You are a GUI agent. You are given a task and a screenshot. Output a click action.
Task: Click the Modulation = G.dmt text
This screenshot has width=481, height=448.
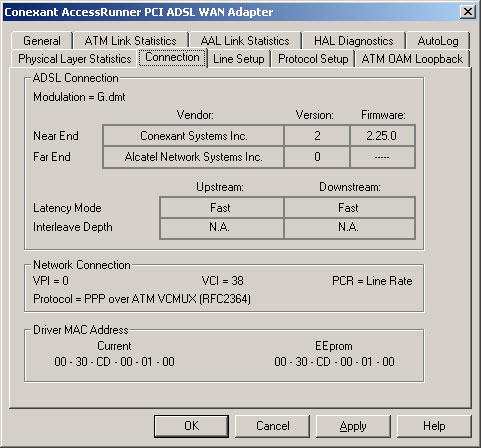point(79,97)
